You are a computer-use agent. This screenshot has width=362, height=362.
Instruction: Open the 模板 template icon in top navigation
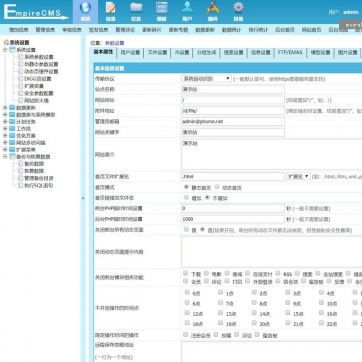[162, 8]
